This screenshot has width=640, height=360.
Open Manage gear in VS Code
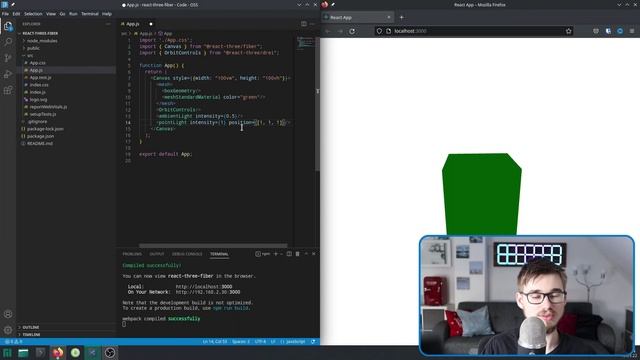point(8,329)
